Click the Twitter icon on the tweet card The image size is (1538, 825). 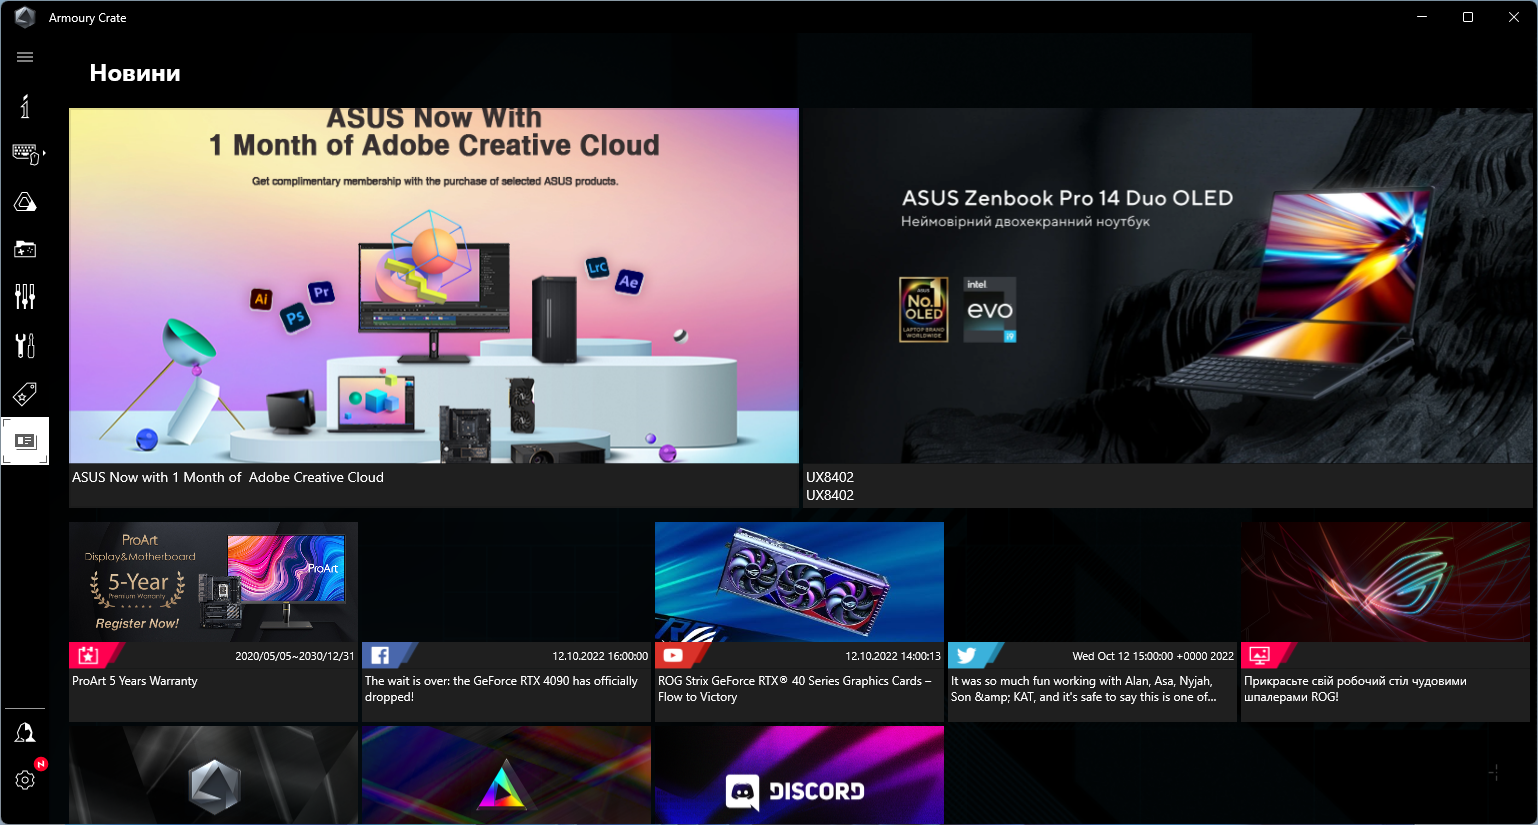(966, 656)
